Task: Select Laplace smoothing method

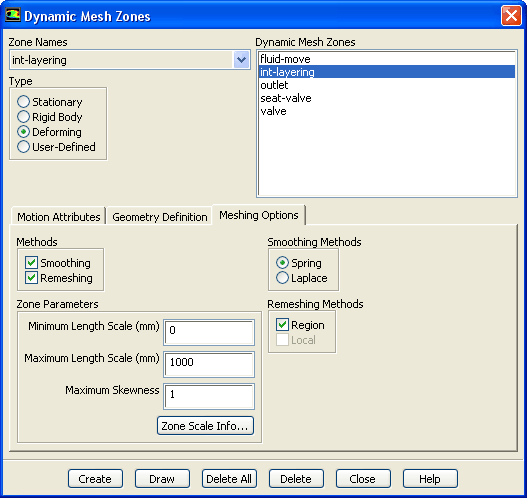Action: point(282,278)
